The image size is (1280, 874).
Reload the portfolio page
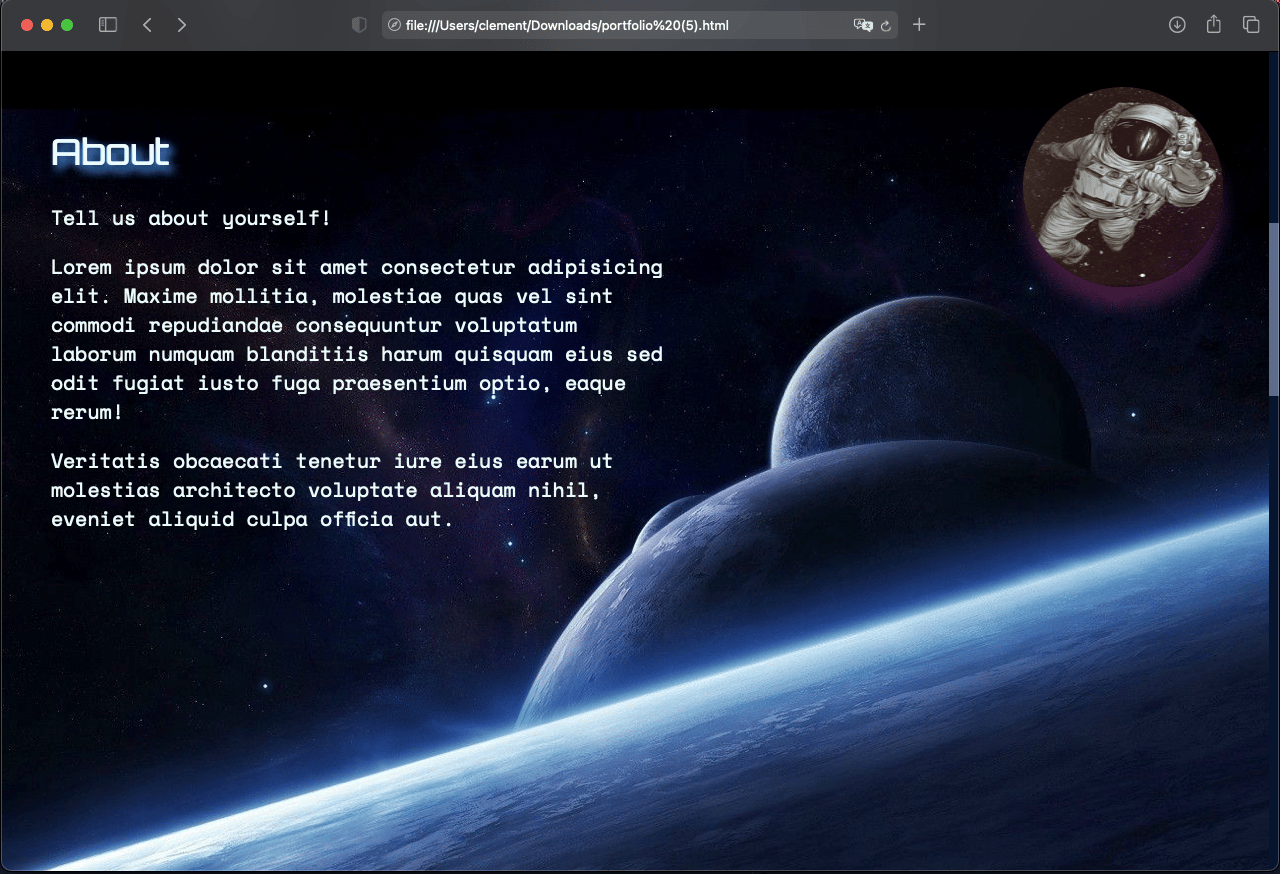pos(886,25)
